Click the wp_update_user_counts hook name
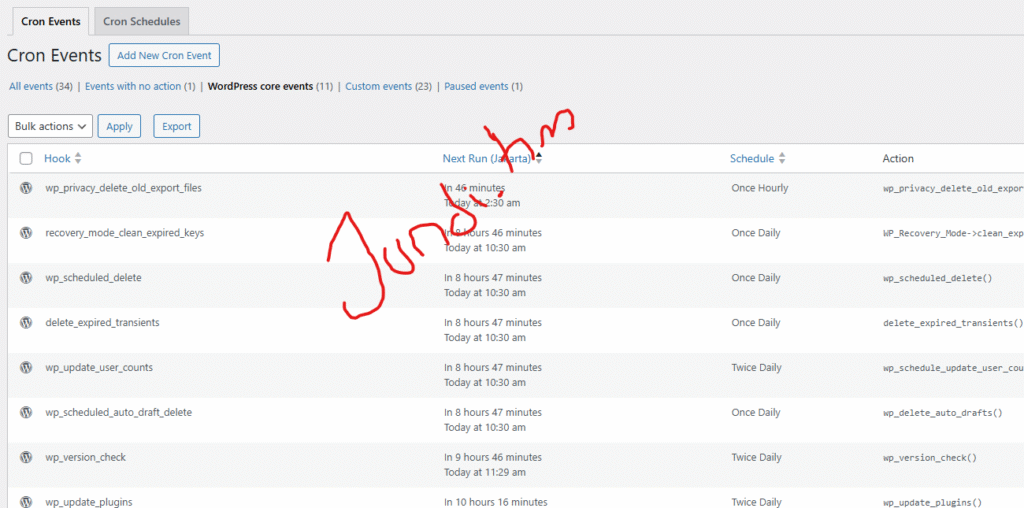 click(99, 368)
